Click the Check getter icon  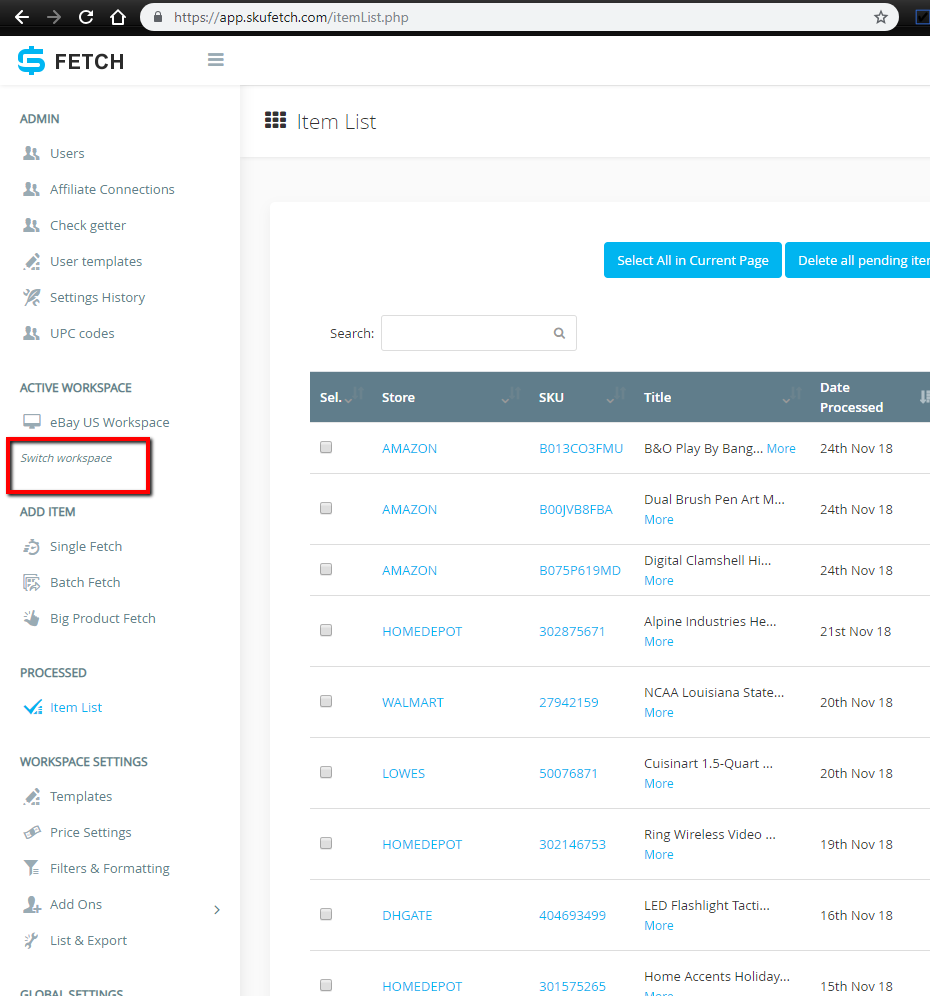31,225
